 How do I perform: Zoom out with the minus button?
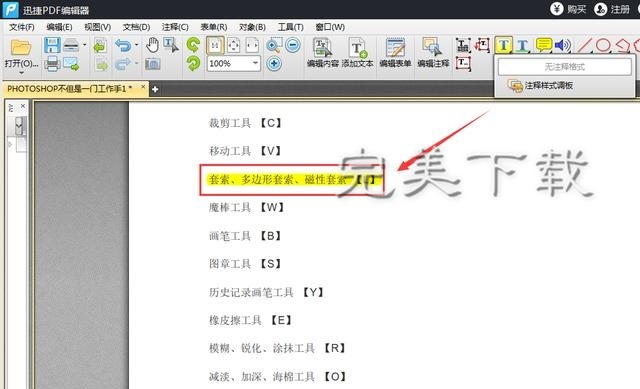coord(293,45)
